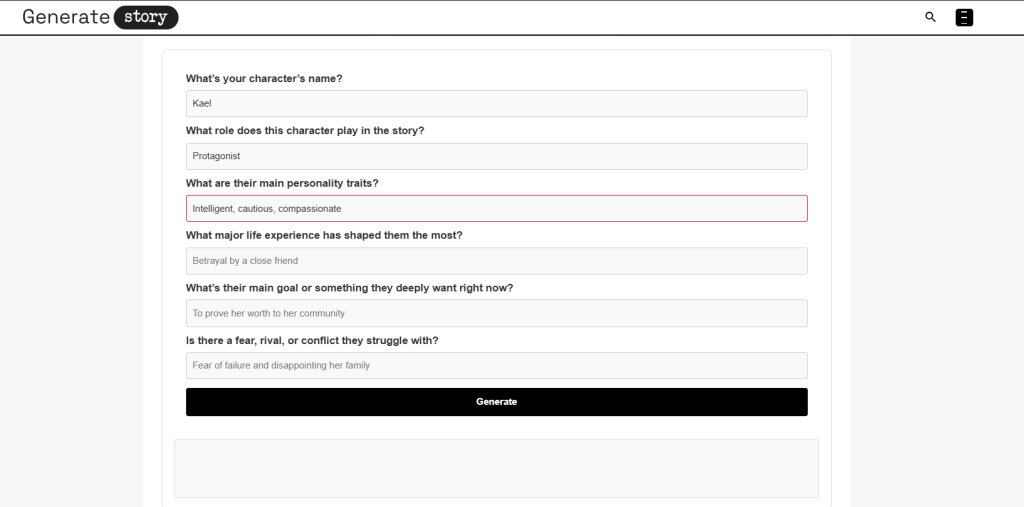Click the empty story output box
The height and width of the screenshot is (507, 1024).
(496, 468)
